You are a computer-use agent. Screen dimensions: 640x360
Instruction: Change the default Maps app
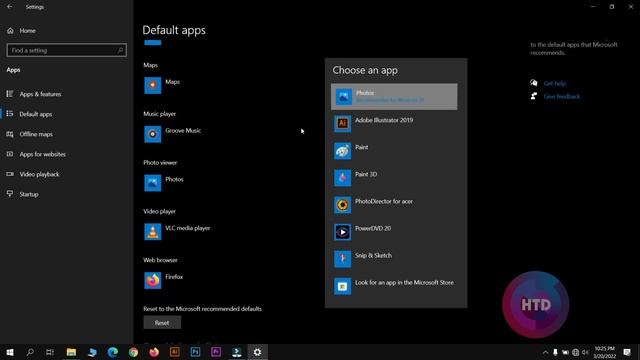[162, 86]
